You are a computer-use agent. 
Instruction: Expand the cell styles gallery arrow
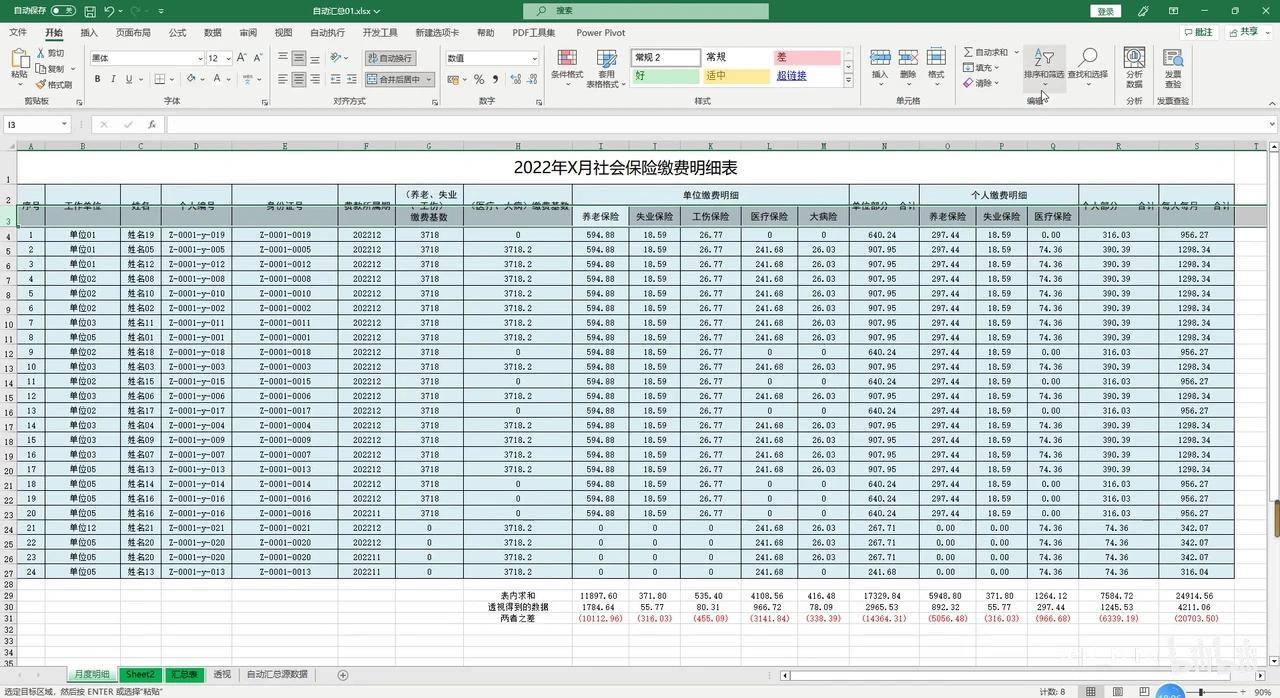click(x=848, y=80)
